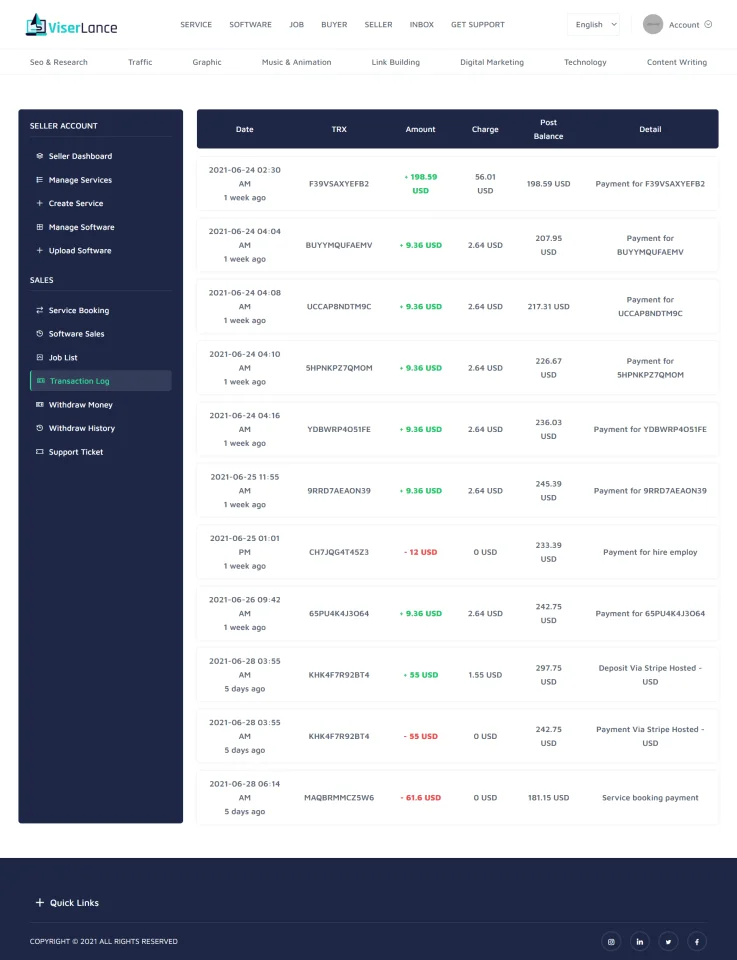Click the Amount column header

421,129
